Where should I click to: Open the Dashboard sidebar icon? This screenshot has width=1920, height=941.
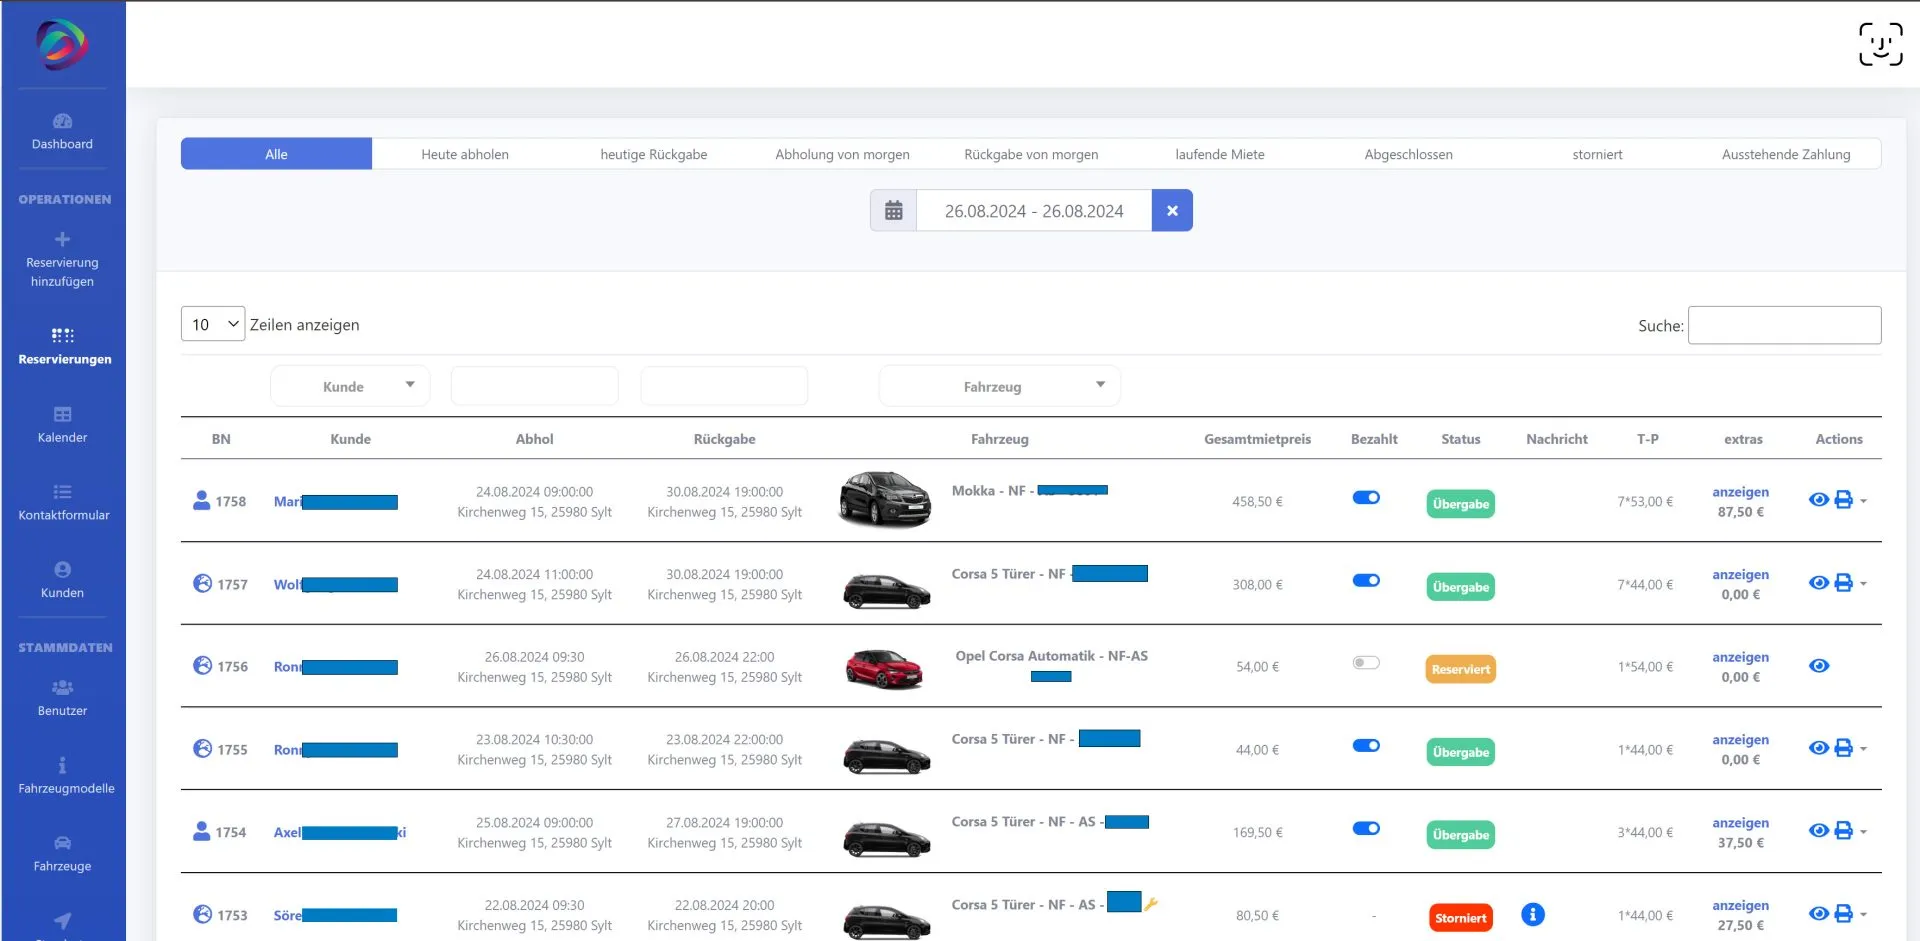coord(62,121)
